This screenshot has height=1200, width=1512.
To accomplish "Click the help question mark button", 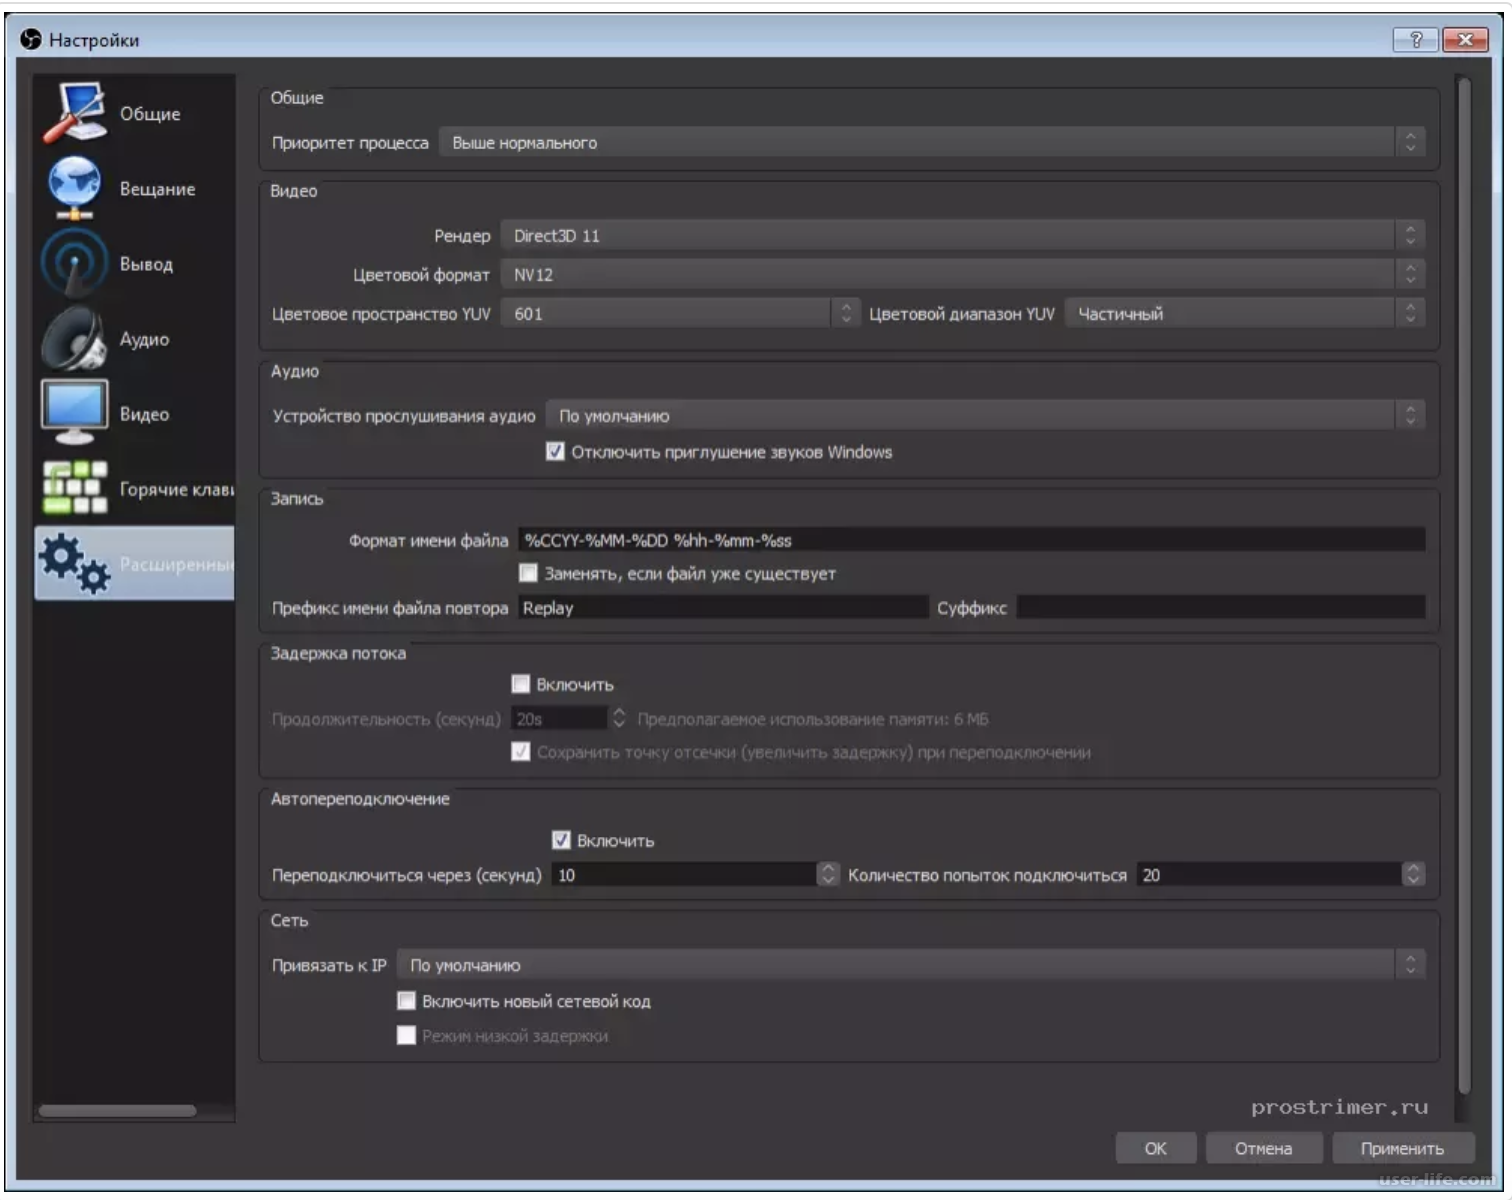I will 1415,39.
